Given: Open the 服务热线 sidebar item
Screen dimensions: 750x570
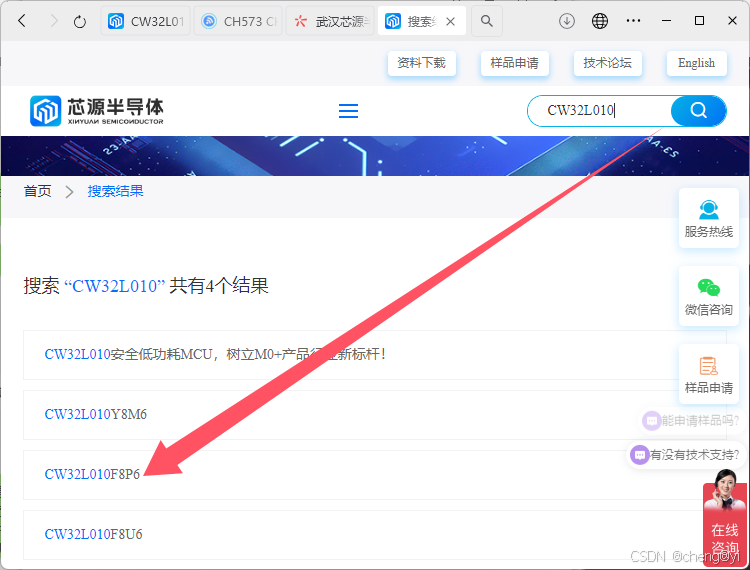Looking at the screenshot, I should coord(708,218).
